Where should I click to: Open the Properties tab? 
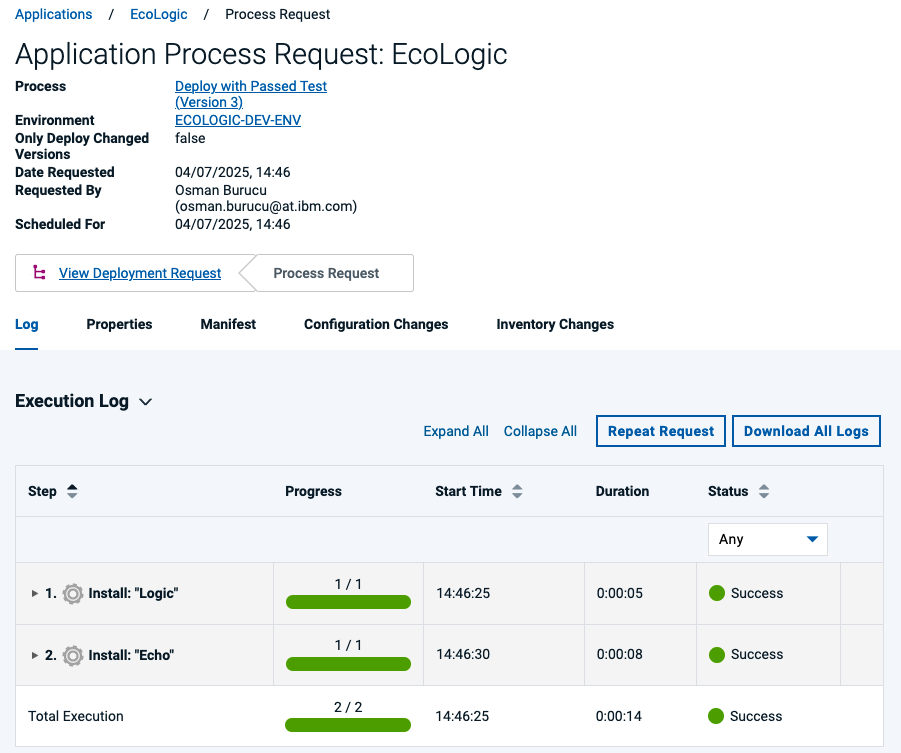pyautogui.click(x=120, y=324)
